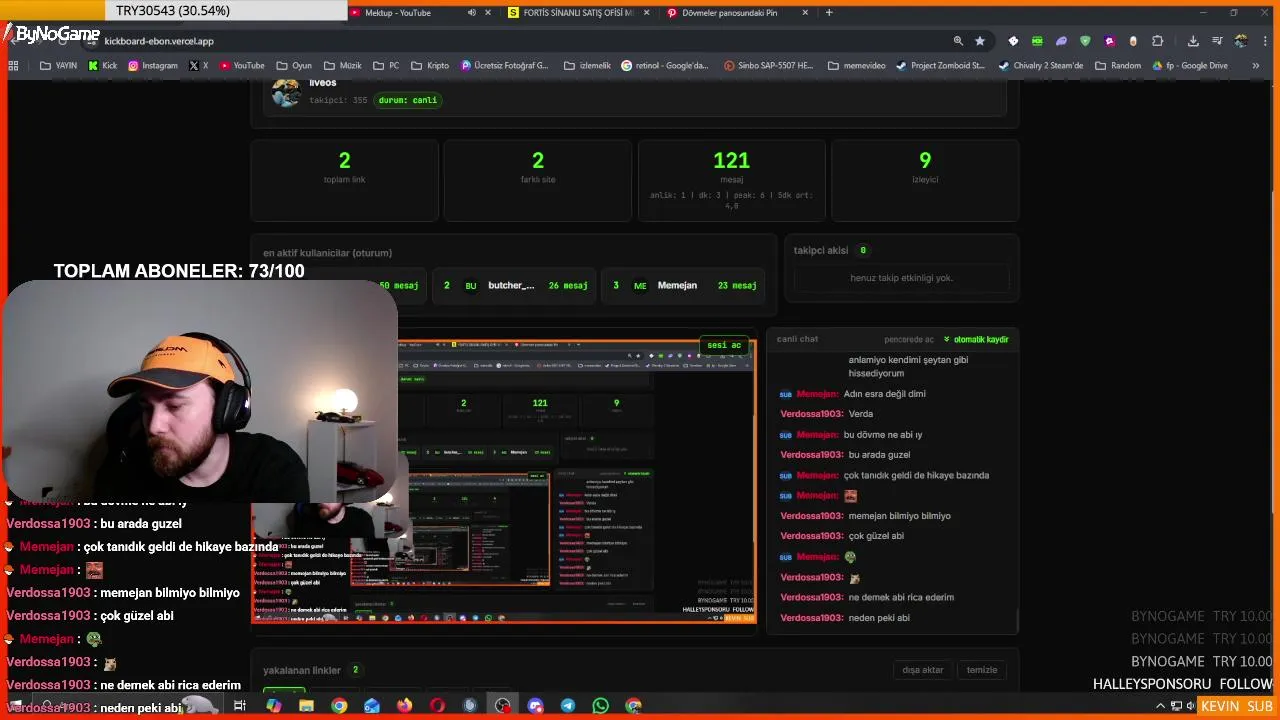This screenshot has height=720, width=1280.
Task: Close the Mektup - YouTube tab
Action: (488, 13)
